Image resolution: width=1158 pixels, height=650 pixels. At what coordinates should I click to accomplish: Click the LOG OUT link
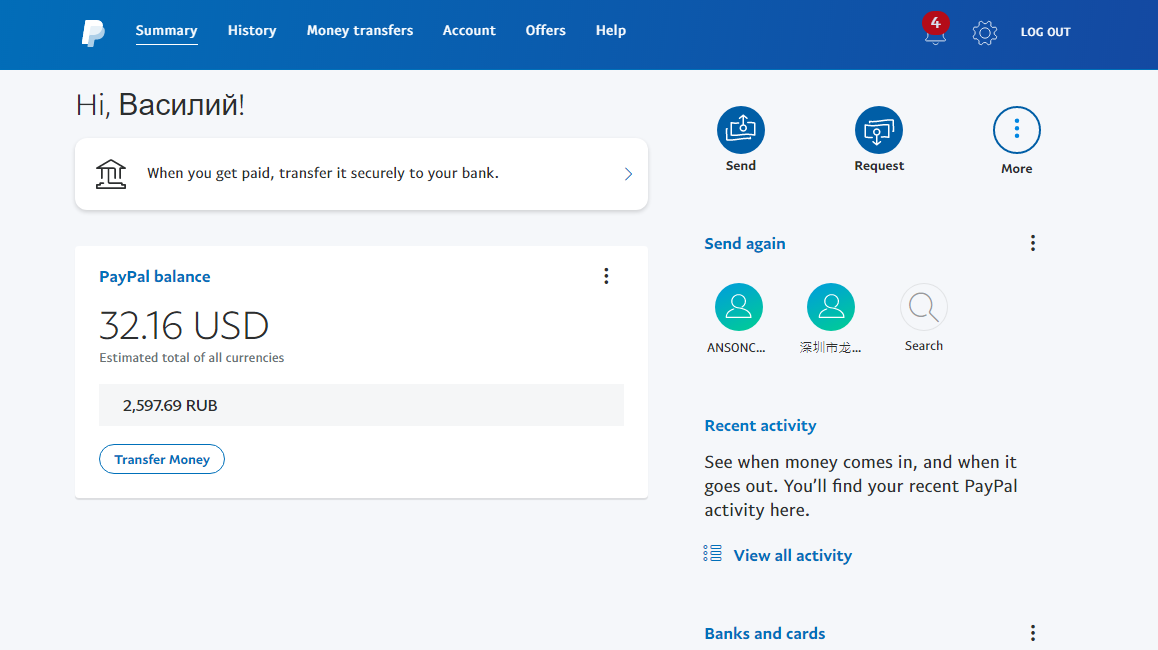click(1045, 32)
